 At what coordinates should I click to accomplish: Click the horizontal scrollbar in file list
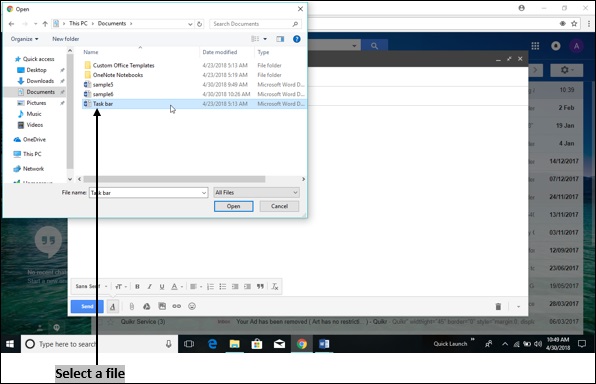click(x=174, y=179)
